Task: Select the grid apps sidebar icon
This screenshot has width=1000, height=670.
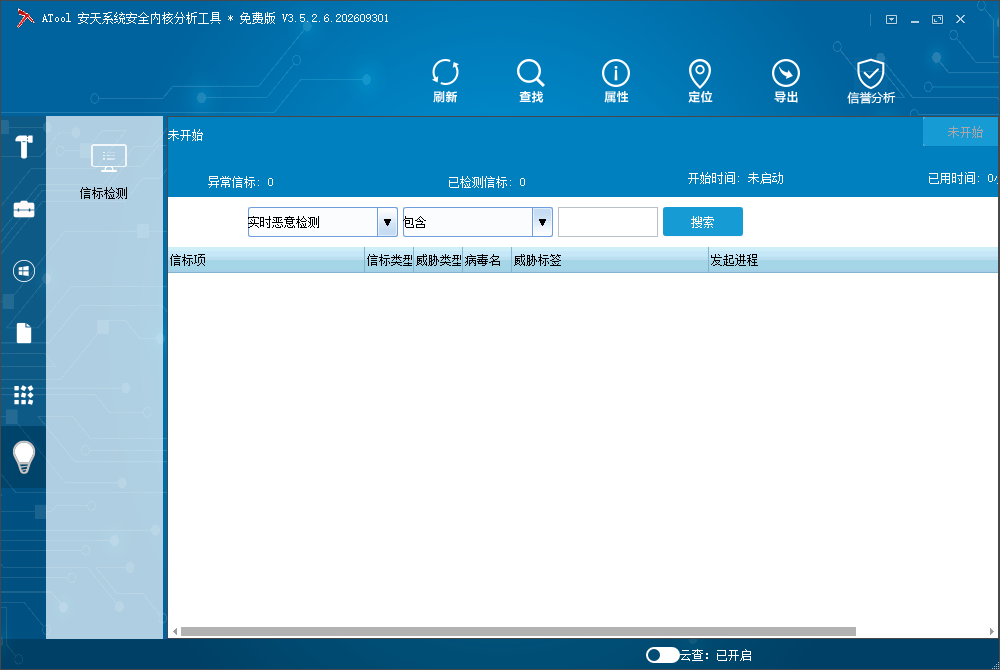Action: click(24, 395)
